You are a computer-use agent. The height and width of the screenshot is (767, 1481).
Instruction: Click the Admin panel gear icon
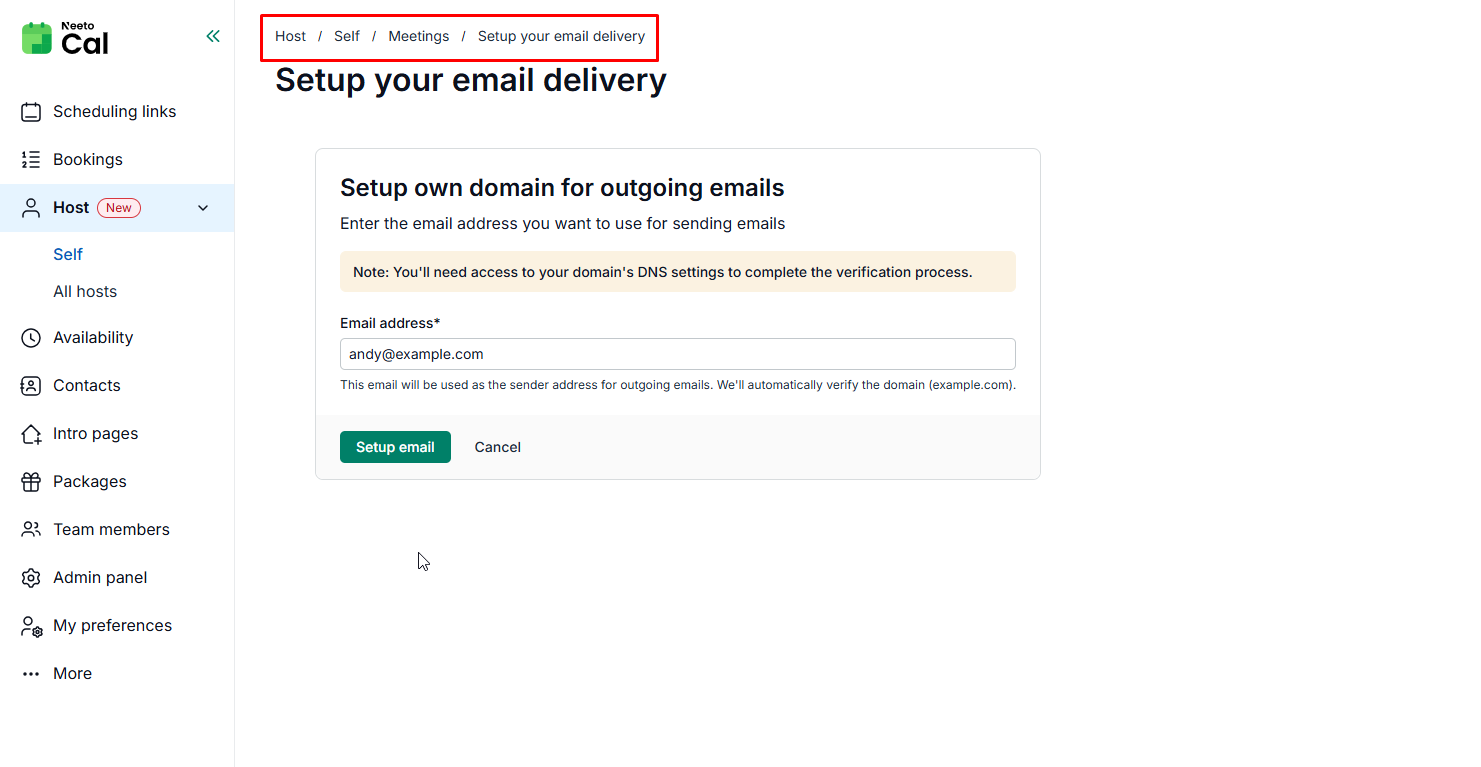(31, 578)
